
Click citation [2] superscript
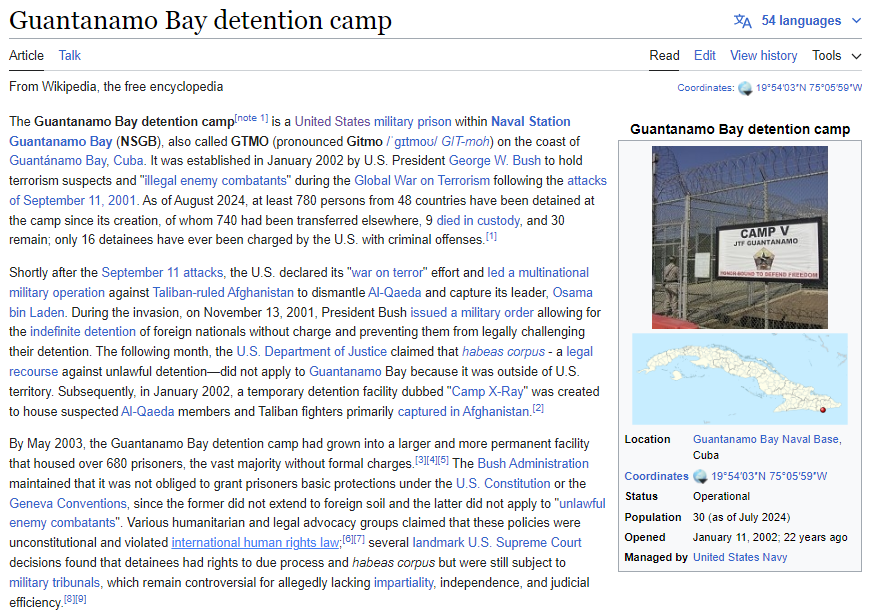538,409
